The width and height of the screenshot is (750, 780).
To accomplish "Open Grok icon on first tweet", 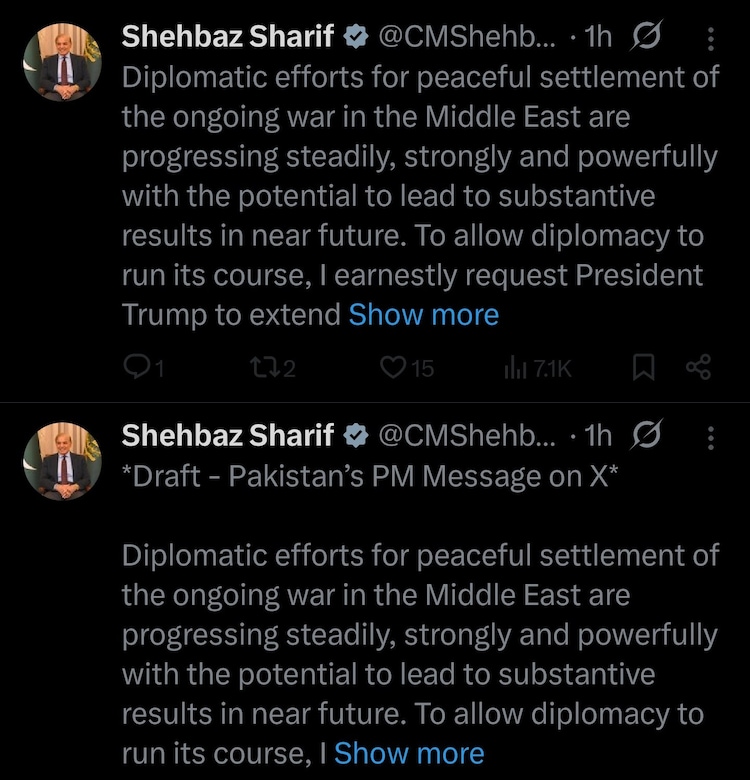I will pos(648,37).
